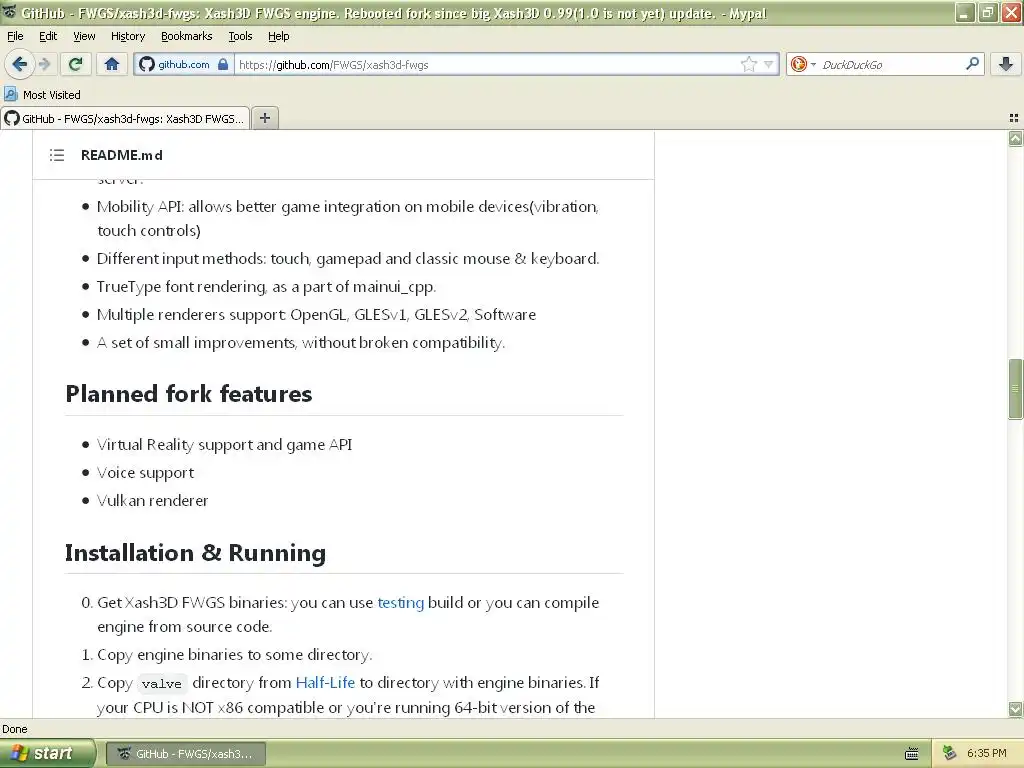1024x768 pixels.
Task: Open the Most Visited bookmarks folder
Action: 42,95
